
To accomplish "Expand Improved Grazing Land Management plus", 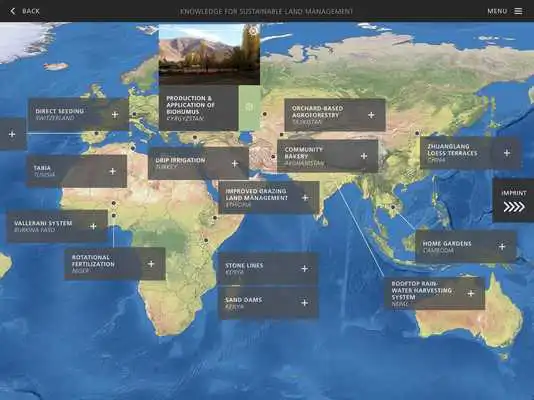I will click(305, 197).
